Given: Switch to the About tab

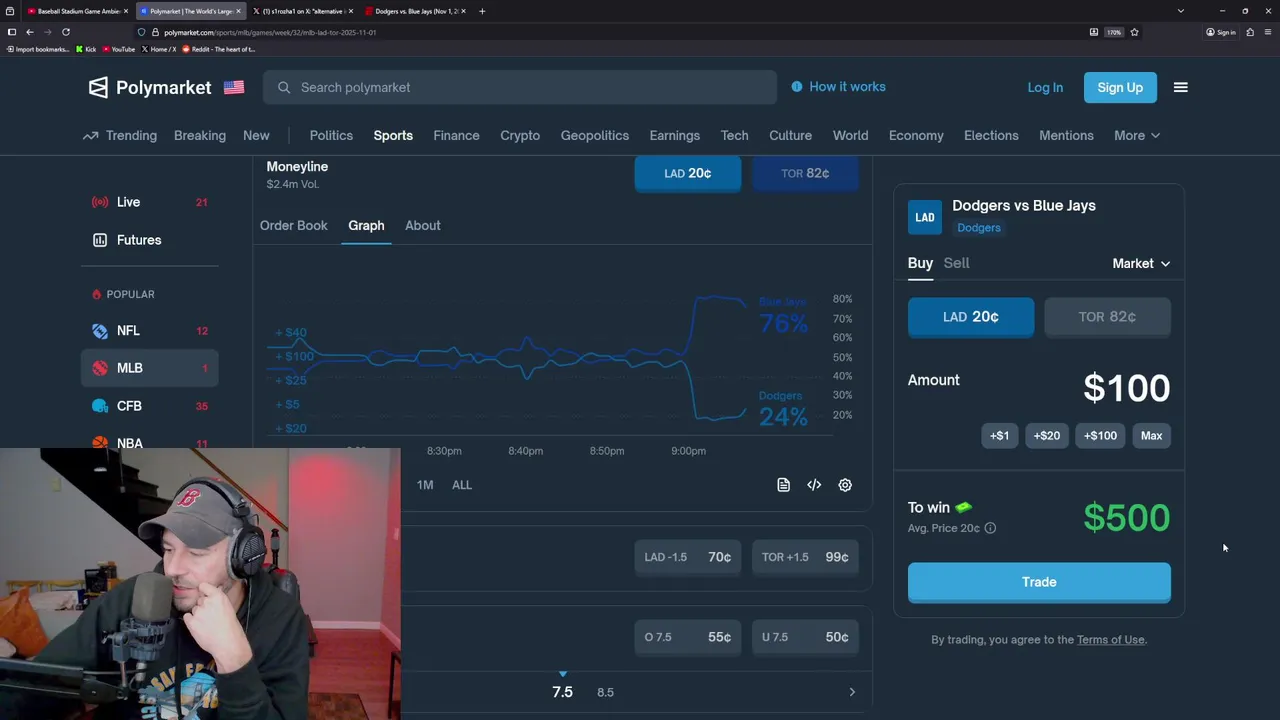Looking at the screenshot, I should tap(423, 226).
